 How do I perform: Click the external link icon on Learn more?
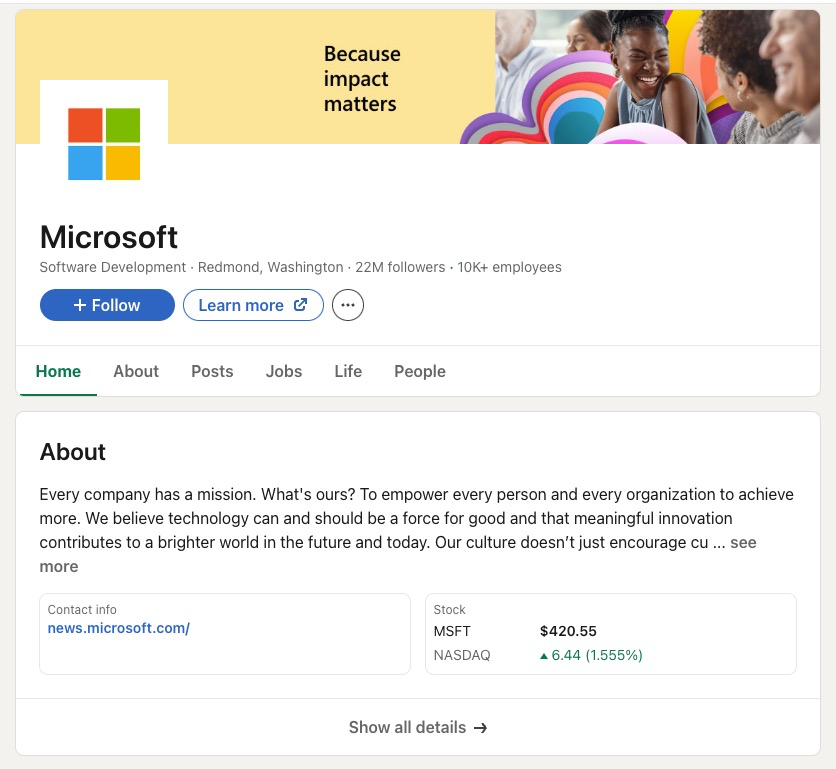pyautogui.click(x=299, y=305)
